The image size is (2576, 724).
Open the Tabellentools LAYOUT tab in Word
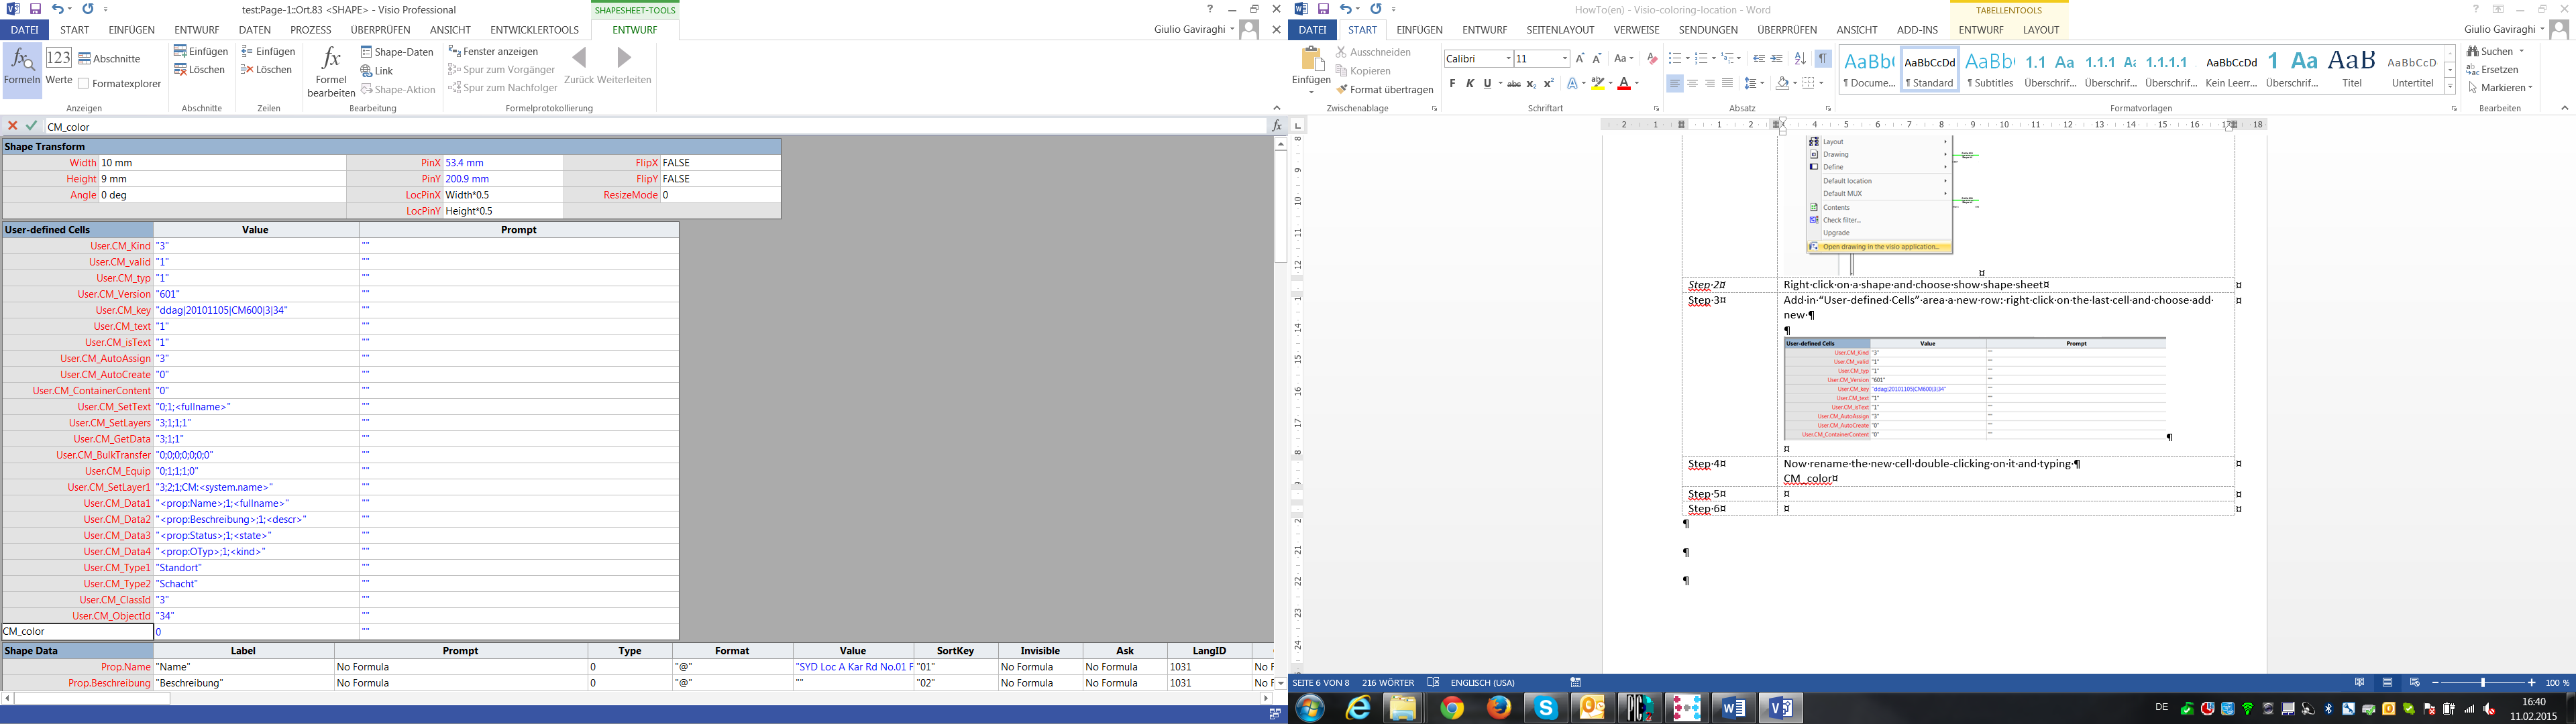point(2041,30)
